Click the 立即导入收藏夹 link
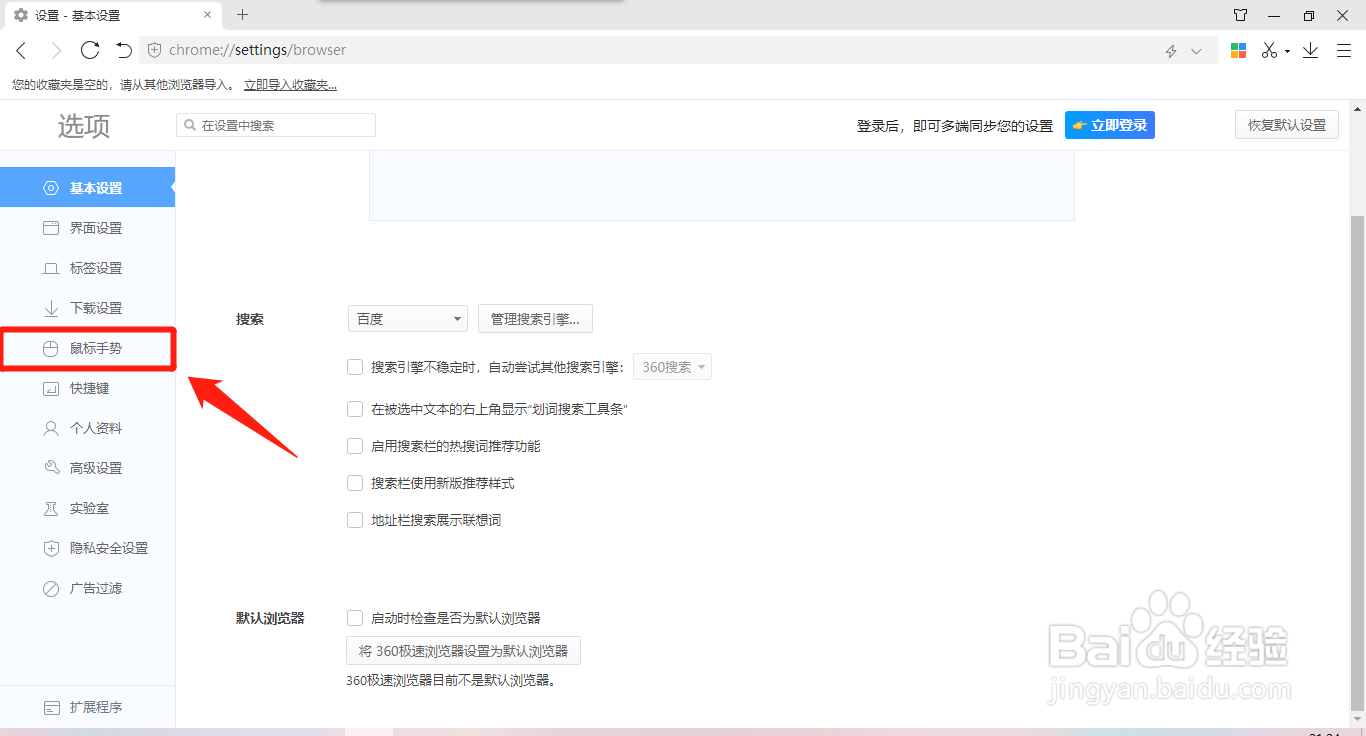Viewport: 1366px width, 736px height. (x=290, y=85)
